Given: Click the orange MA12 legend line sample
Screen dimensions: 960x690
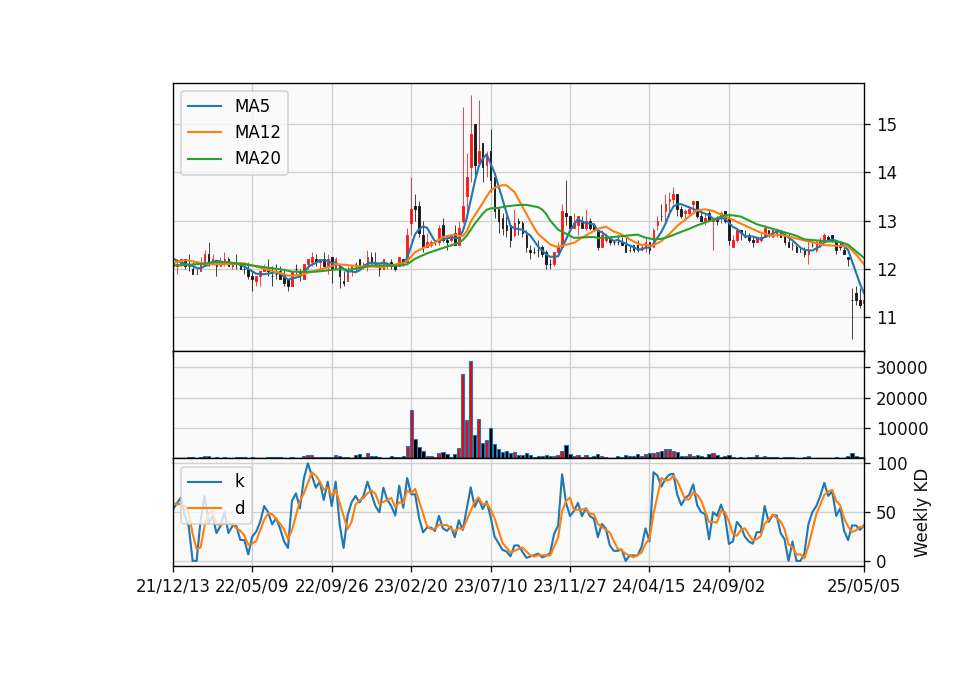Looking at the screenshot, I should [204, 132].
